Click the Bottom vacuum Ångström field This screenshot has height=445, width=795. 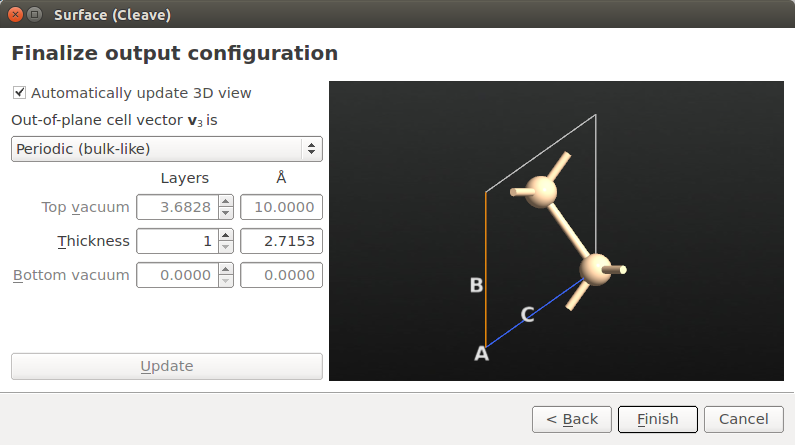(x=280, y=275)
